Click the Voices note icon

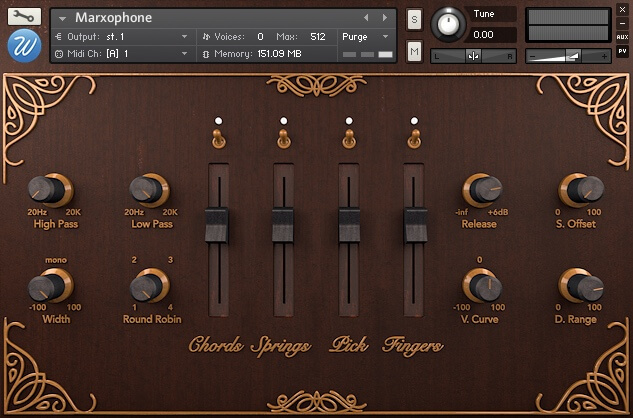pyautogui.click(x=206, y=37)
